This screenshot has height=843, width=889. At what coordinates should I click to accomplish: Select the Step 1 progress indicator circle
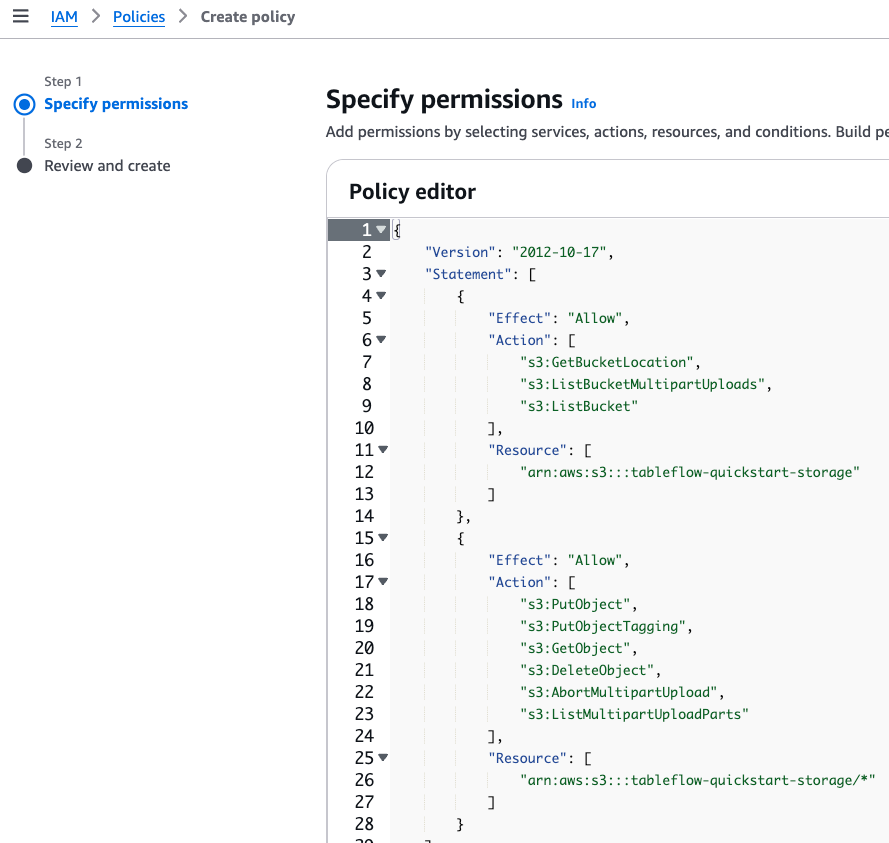pyautogui.click(x=24, y=103)
